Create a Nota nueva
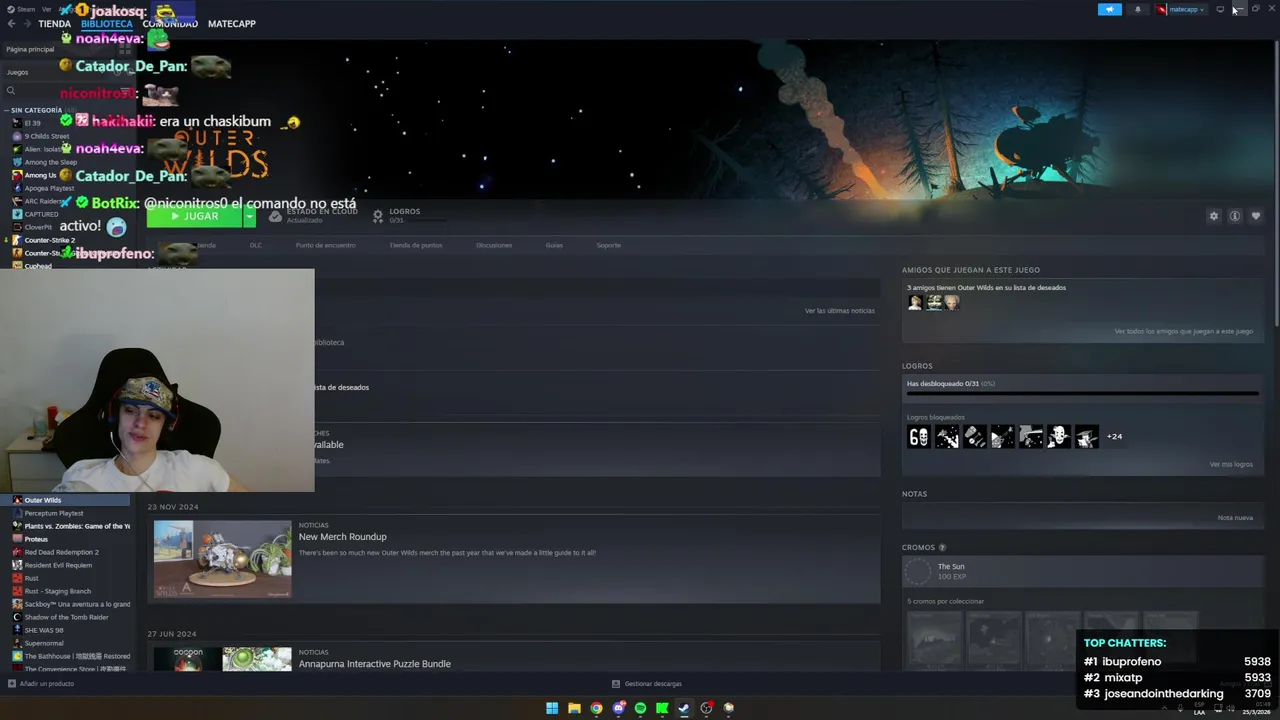Screen dimensions: 1280x720 [1235, 518]
